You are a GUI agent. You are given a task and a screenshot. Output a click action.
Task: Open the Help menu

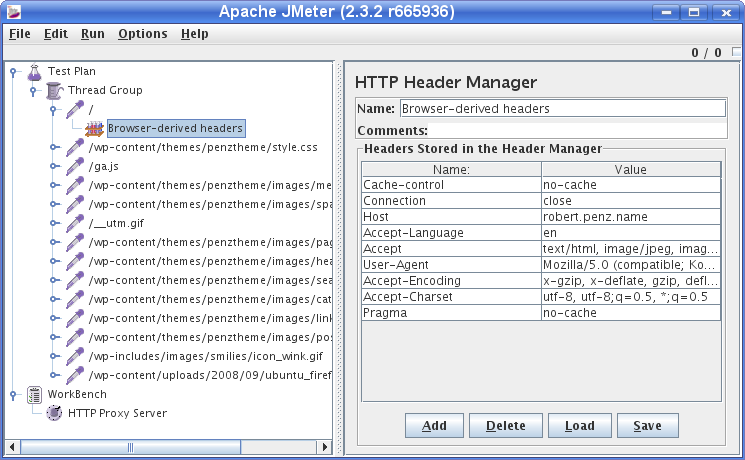pyautogui.click(x=194, y=34)
